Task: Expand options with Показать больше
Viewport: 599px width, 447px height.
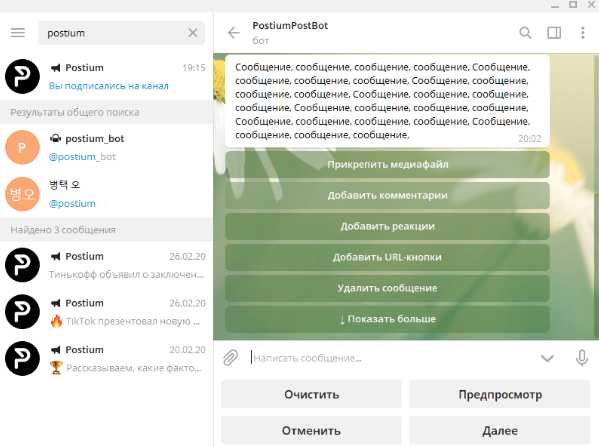Action: point(387,319)
